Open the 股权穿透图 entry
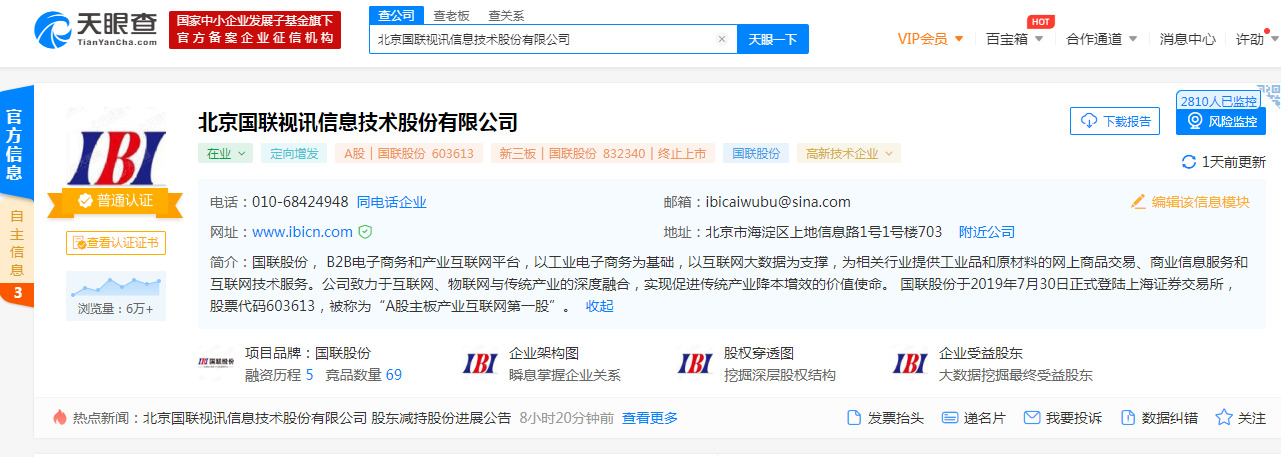Screen dimensions: 1281x457 [x=756, y=364]
